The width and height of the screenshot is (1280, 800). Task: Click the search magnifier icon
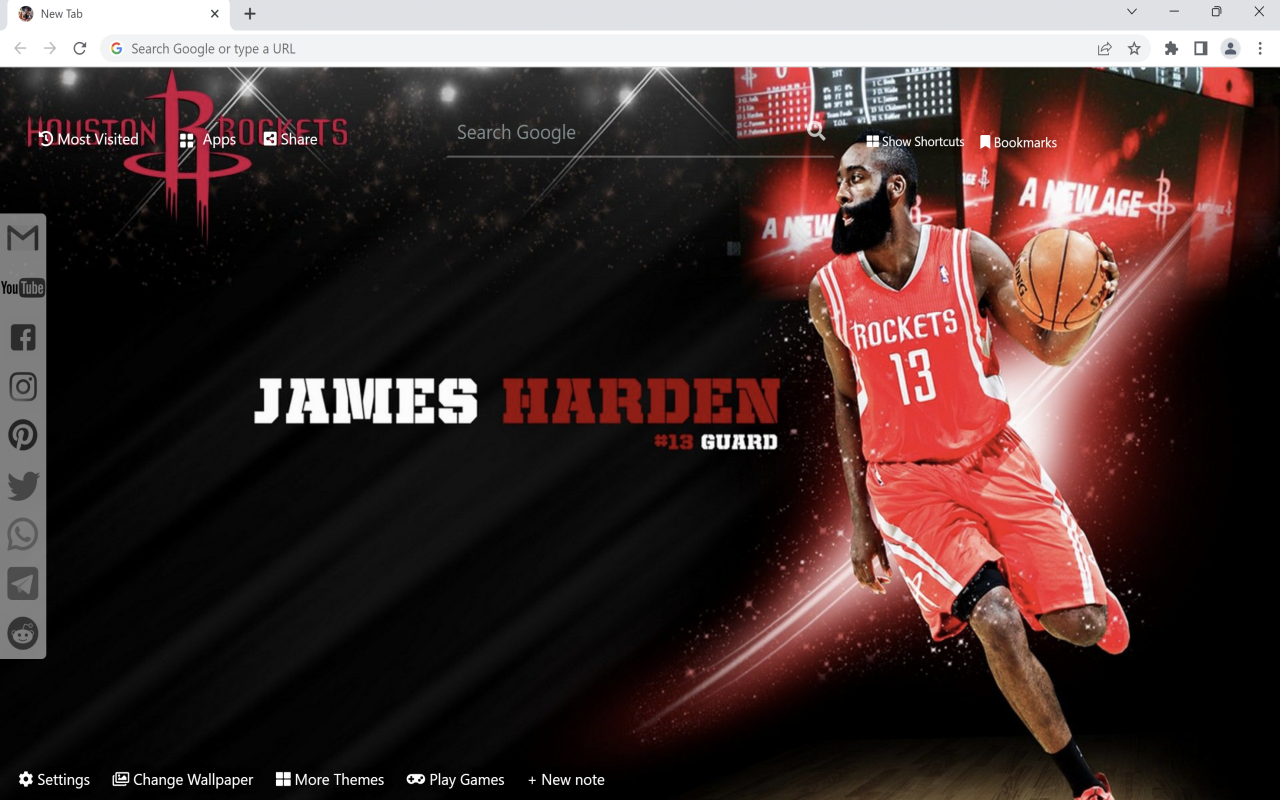tap(817, 130)
